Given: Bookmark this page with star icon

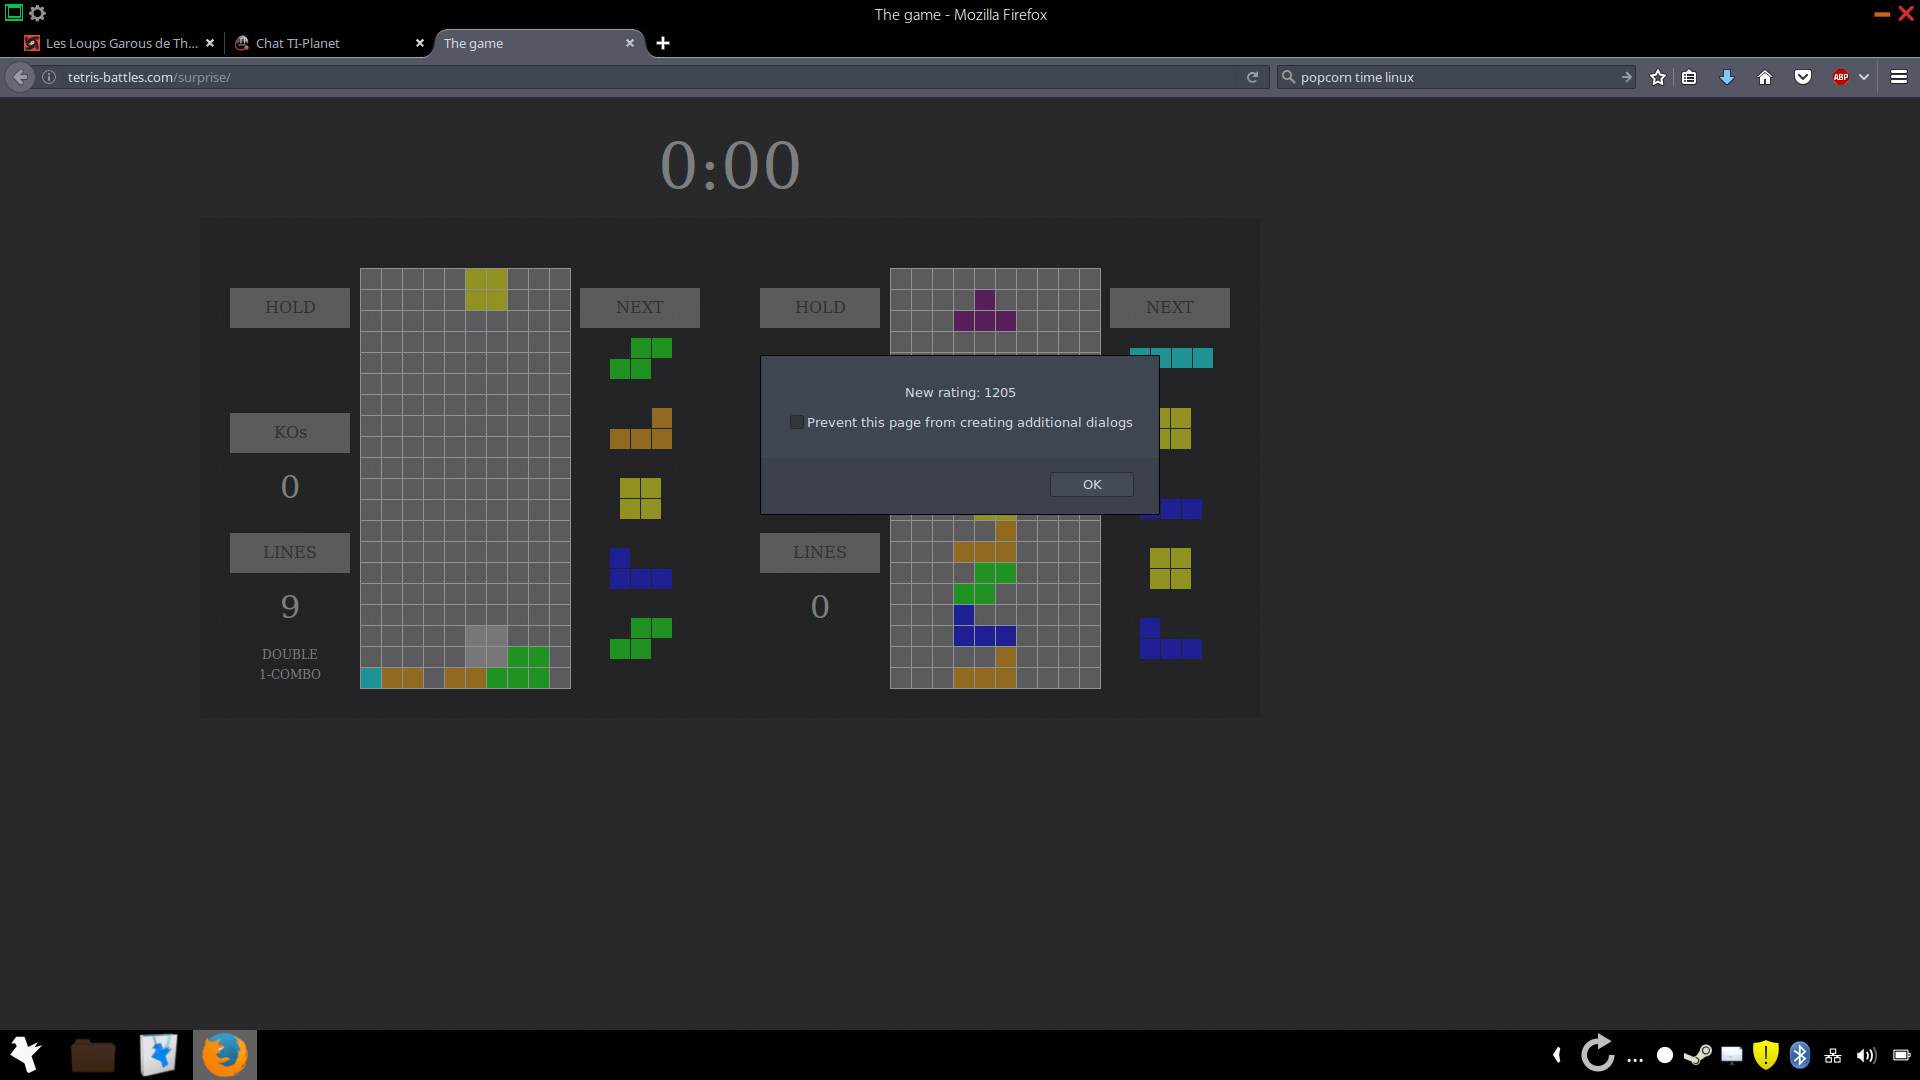Looking at the screenshot, I should click(1658, 77).
